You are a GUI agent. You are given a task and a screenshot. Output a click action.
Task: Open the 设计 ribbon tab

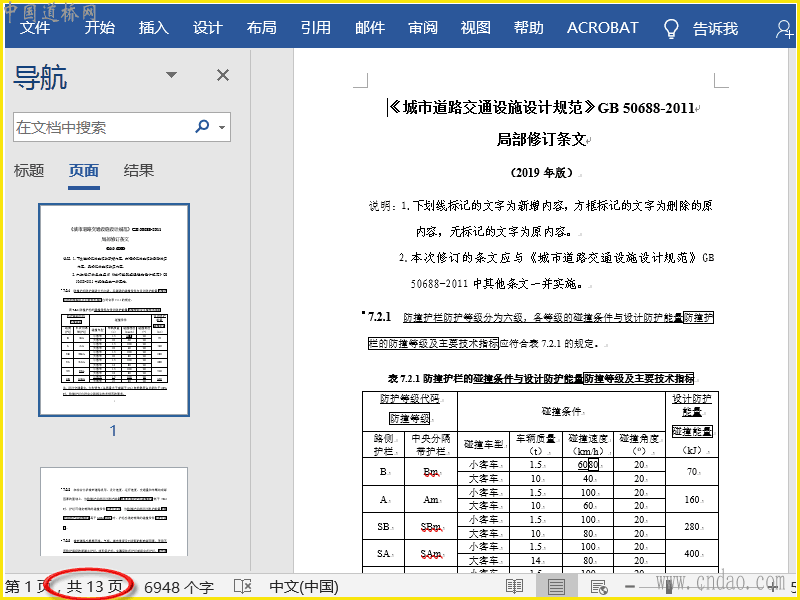coord(208,28)
